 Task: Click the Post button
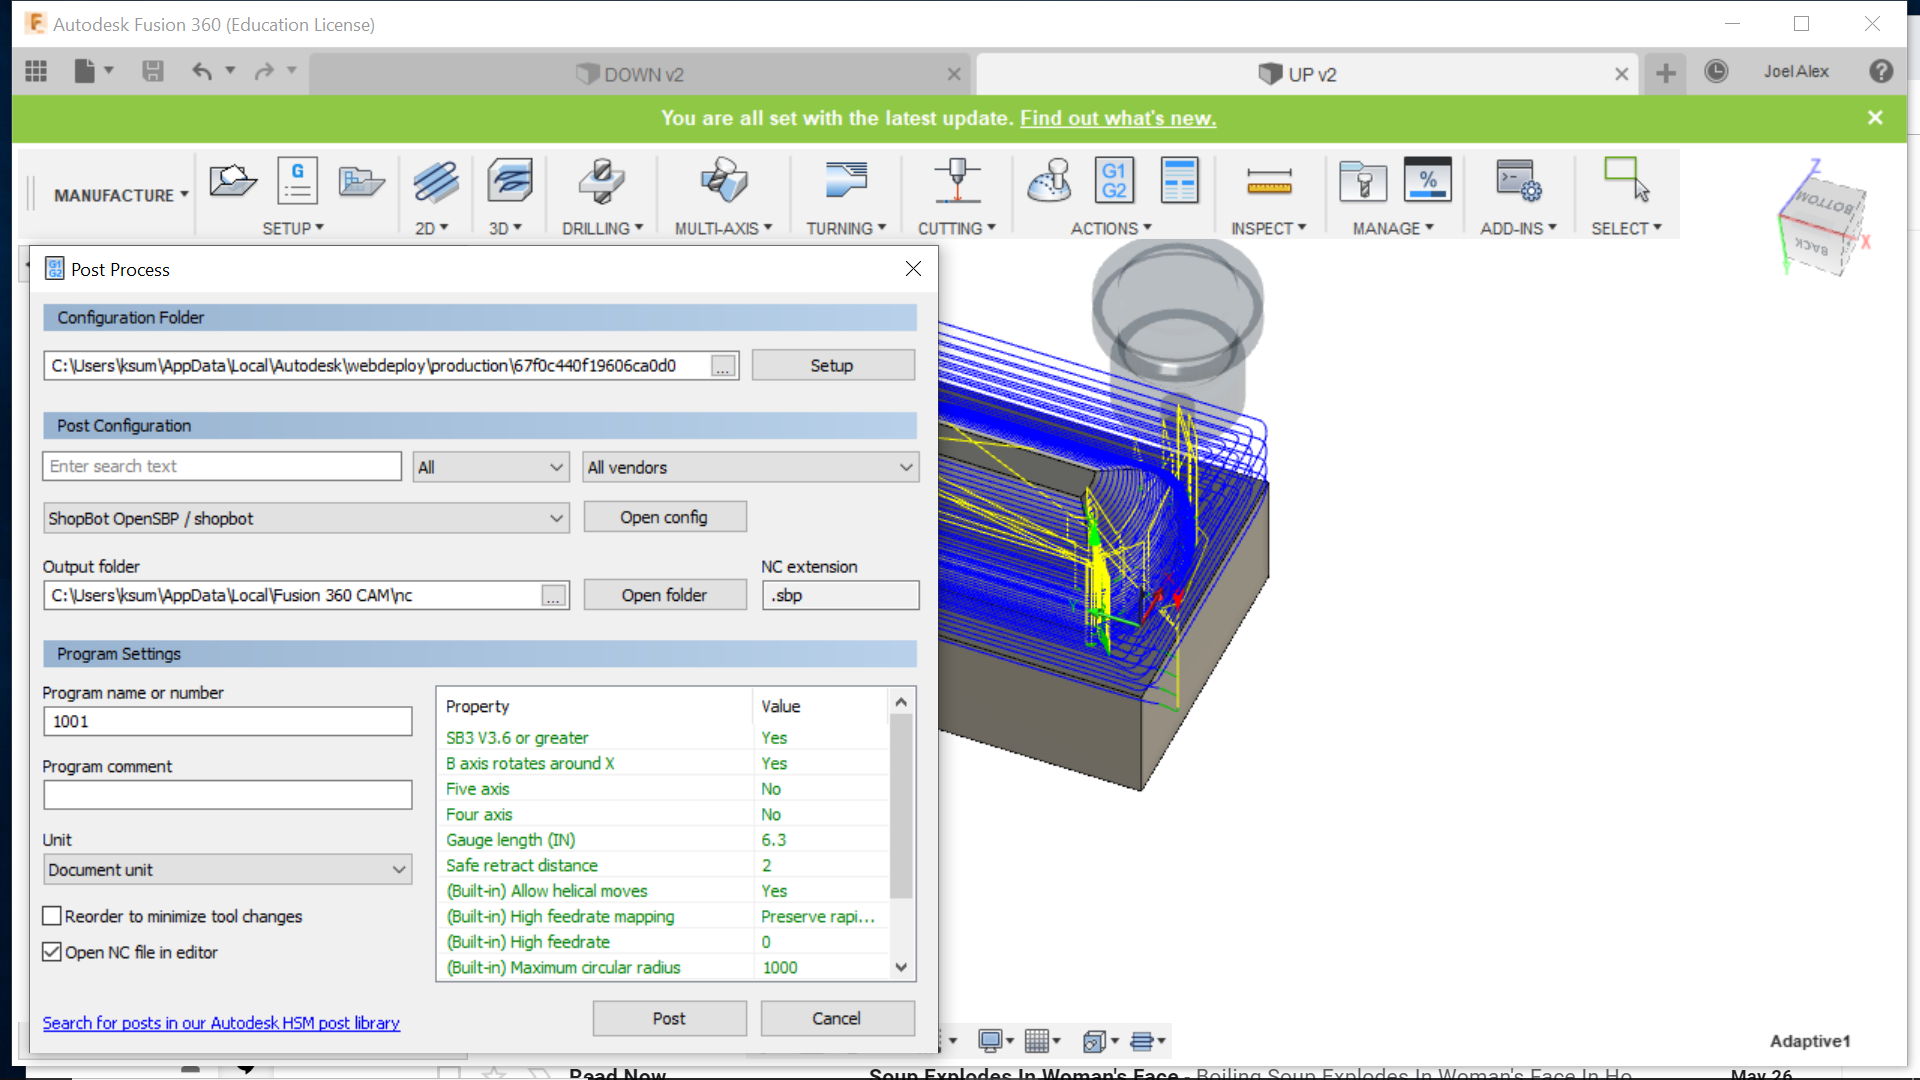point(669,1018)
